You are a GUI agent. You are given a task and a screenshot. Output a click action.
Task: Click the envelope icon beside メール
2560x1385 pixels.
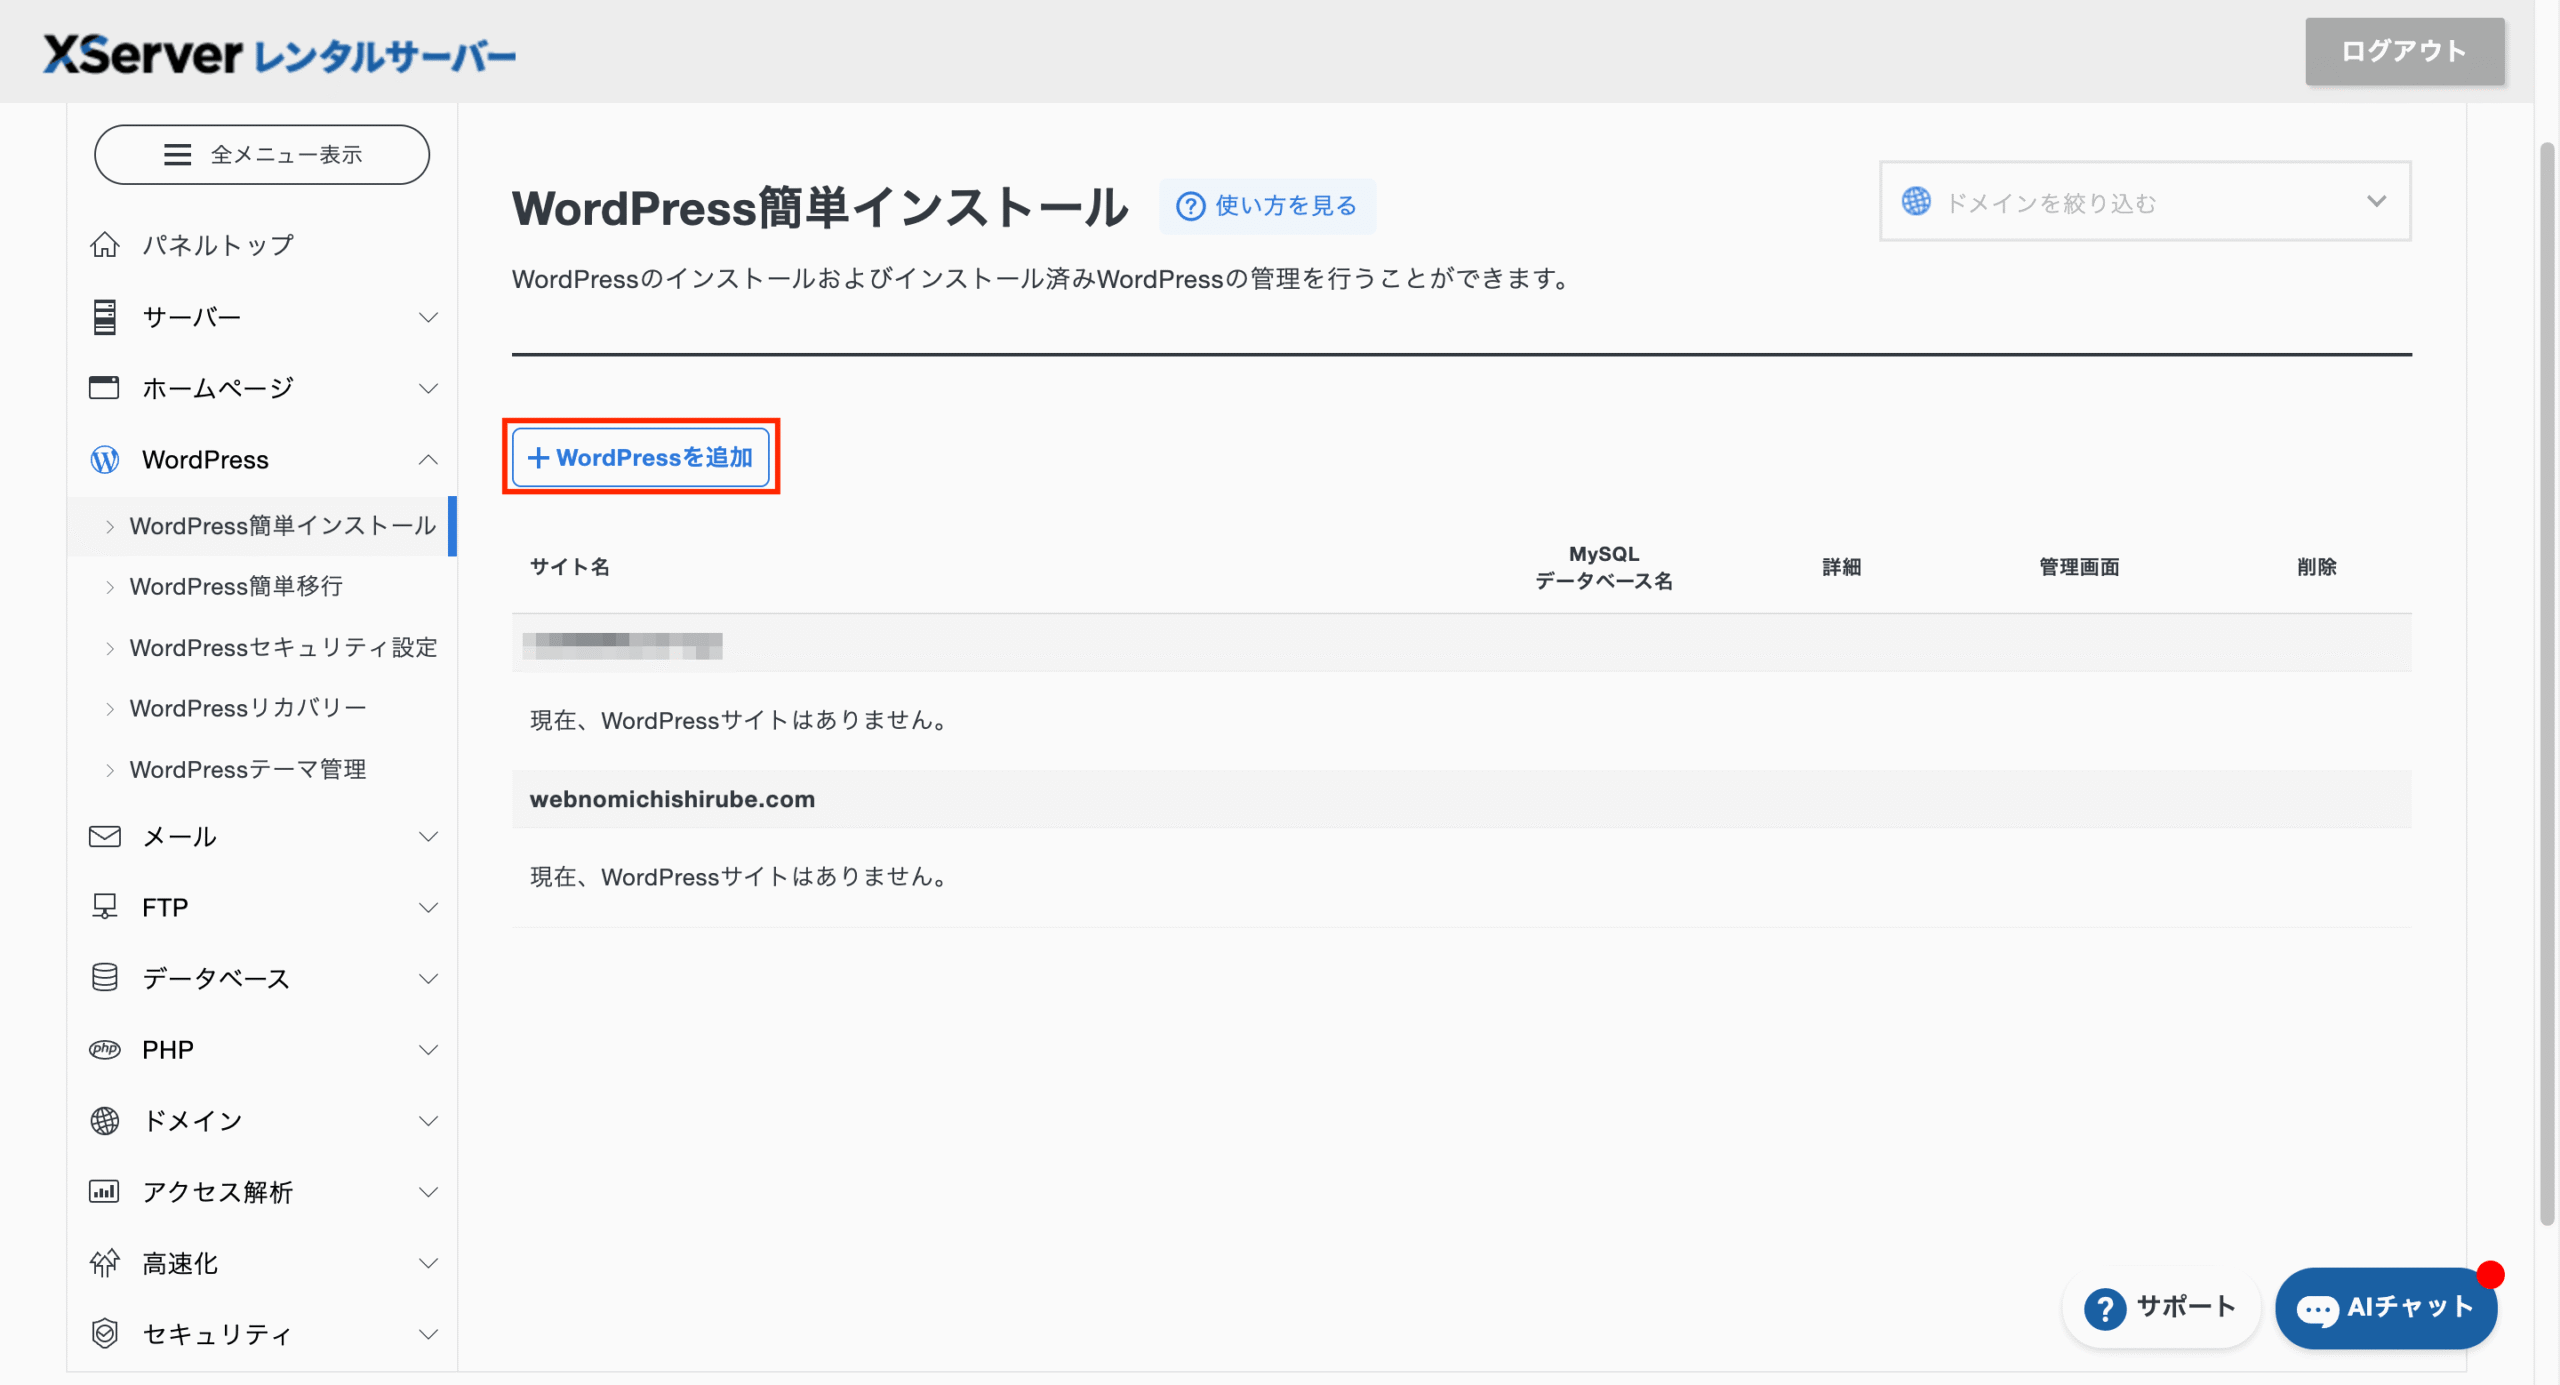[105, 837]
